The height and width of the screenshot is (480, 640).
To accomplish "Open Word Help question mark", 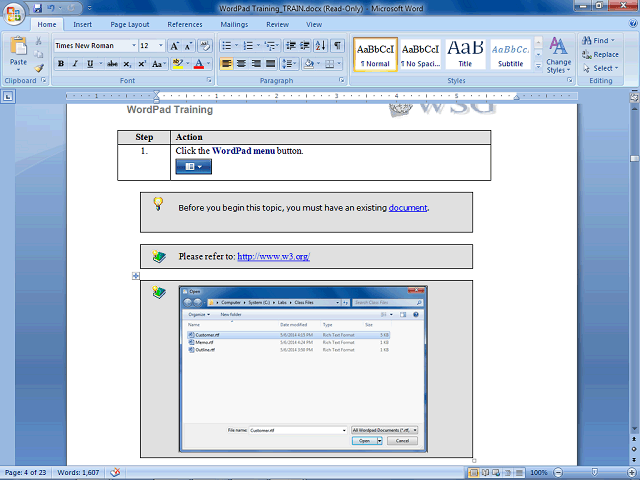I will pos(633,24).
